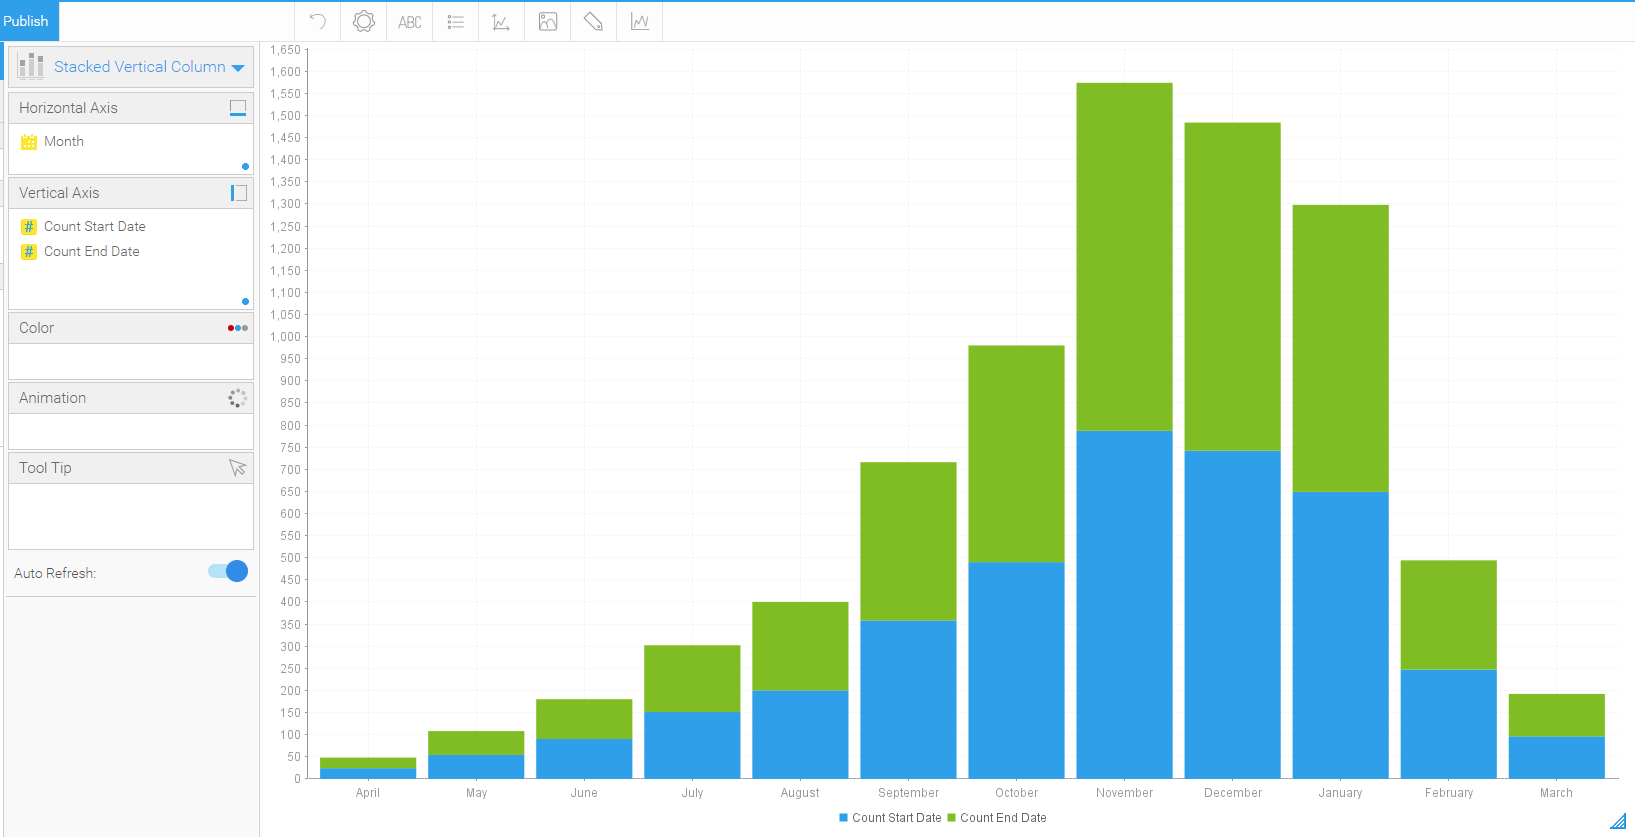
Task: Click the undo arrow icon
Action: (317, 21)
